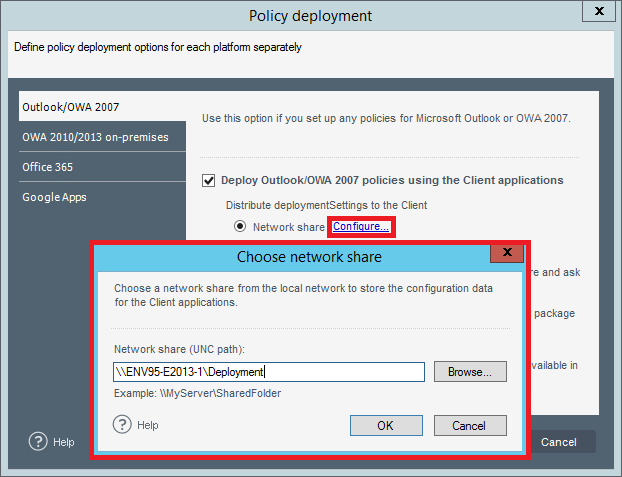622x477 pixels.
Task: Click the Help question mark icon in Choose network share dialog
Action: [x=122, y=424]
